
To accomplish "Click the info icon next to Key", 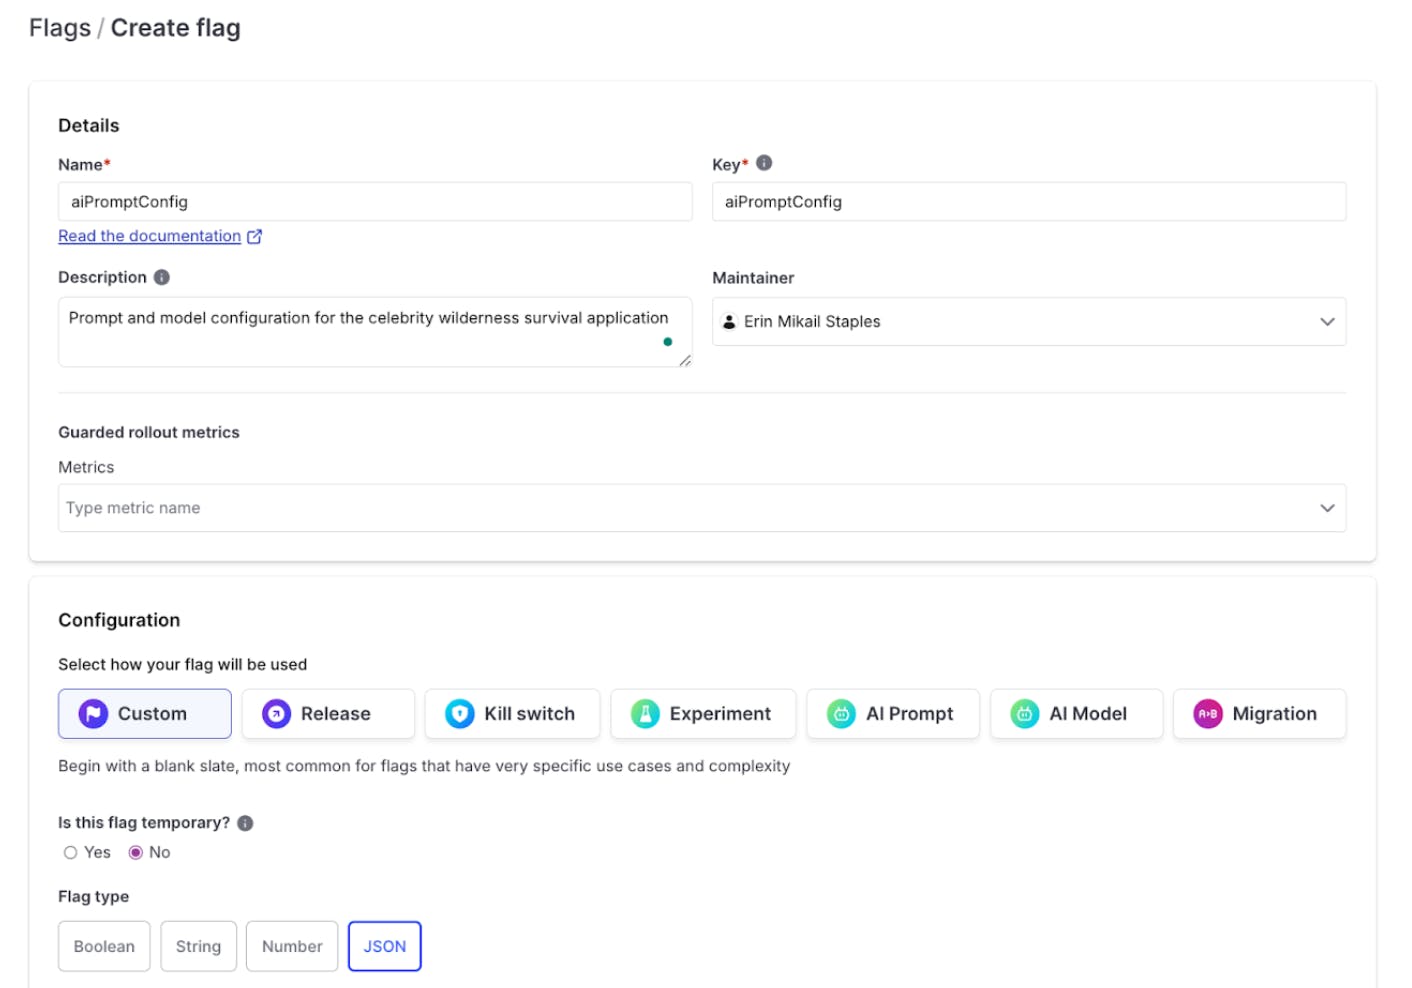I will (x=764, y=163).
